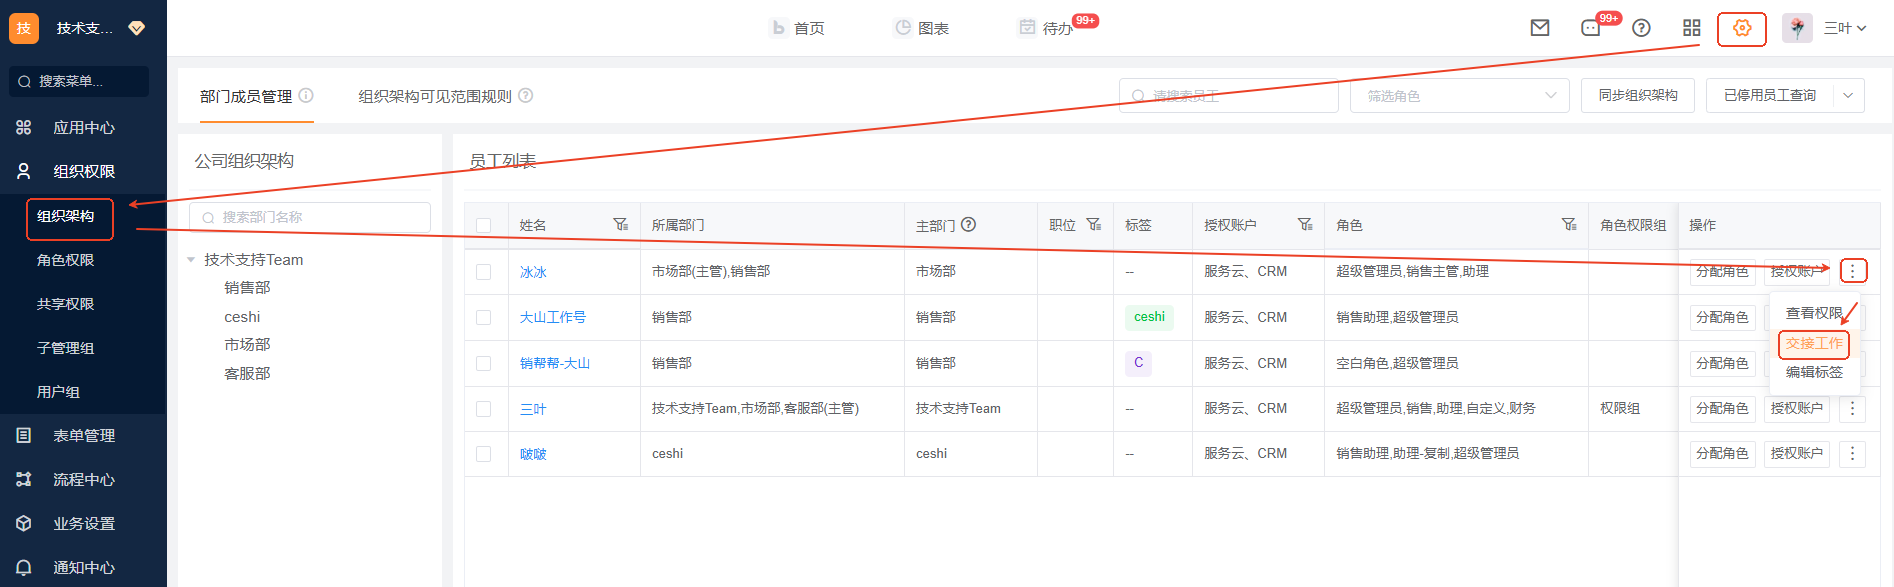Open employee link 销帮帮-大山
Screen dimensions: 1894x587
[555, 363]
